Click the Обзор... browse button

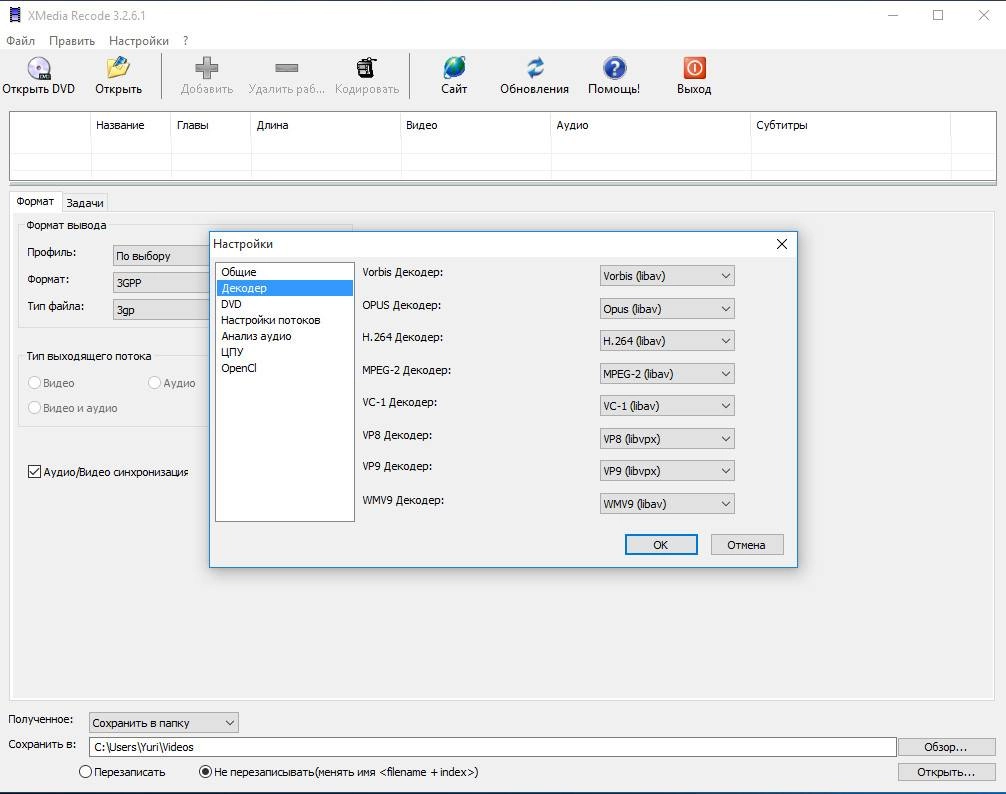coord(946,747)
